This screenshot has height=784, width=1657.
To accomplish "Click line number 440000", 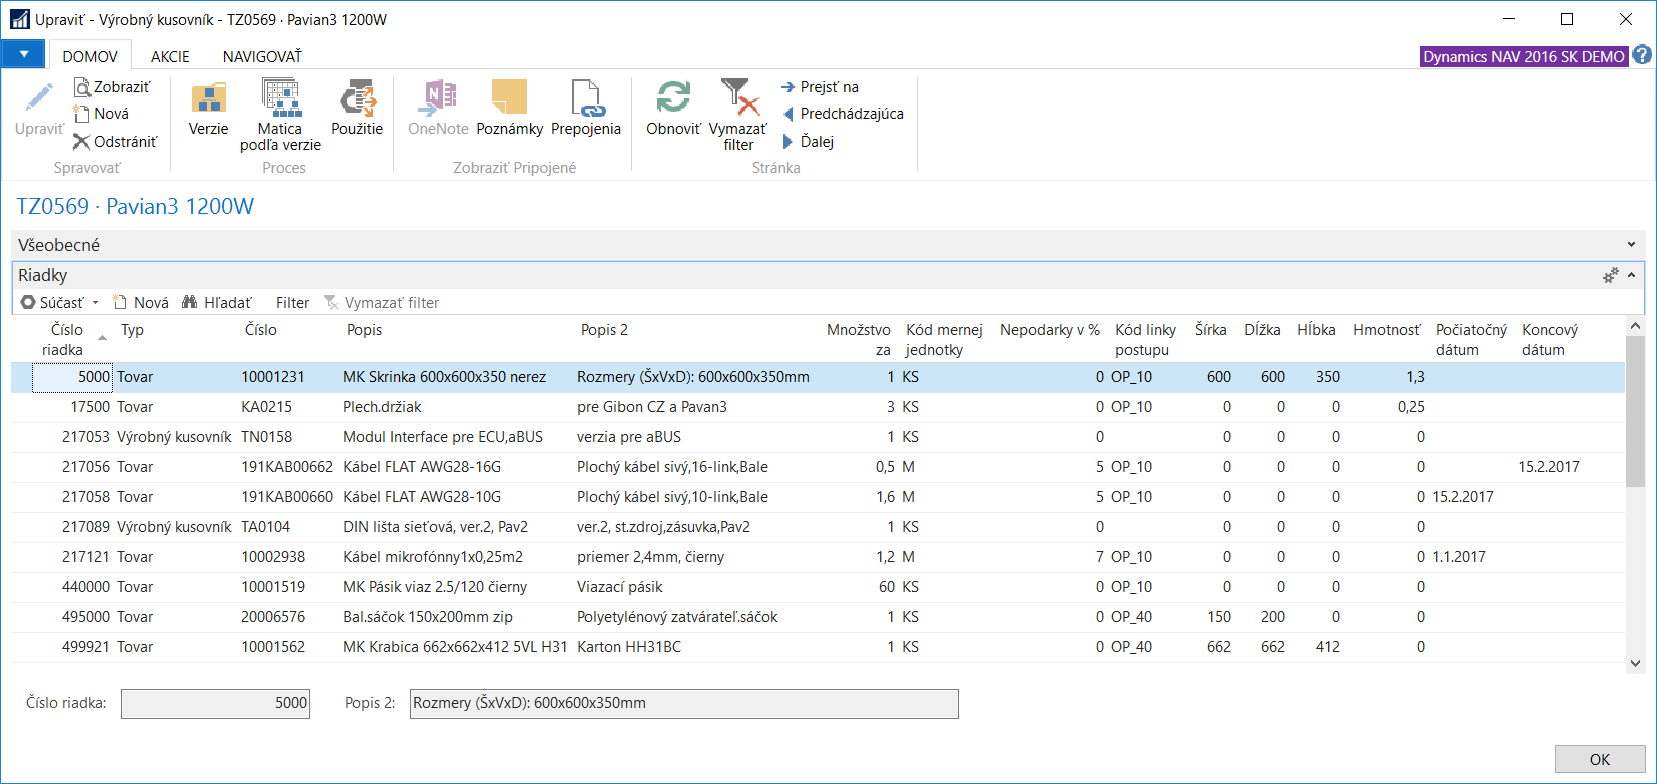I will 86,587.
